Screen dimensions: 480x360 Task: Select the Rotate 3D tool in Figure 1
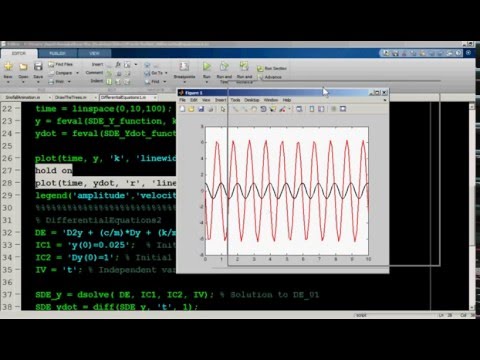click(263, 109)
